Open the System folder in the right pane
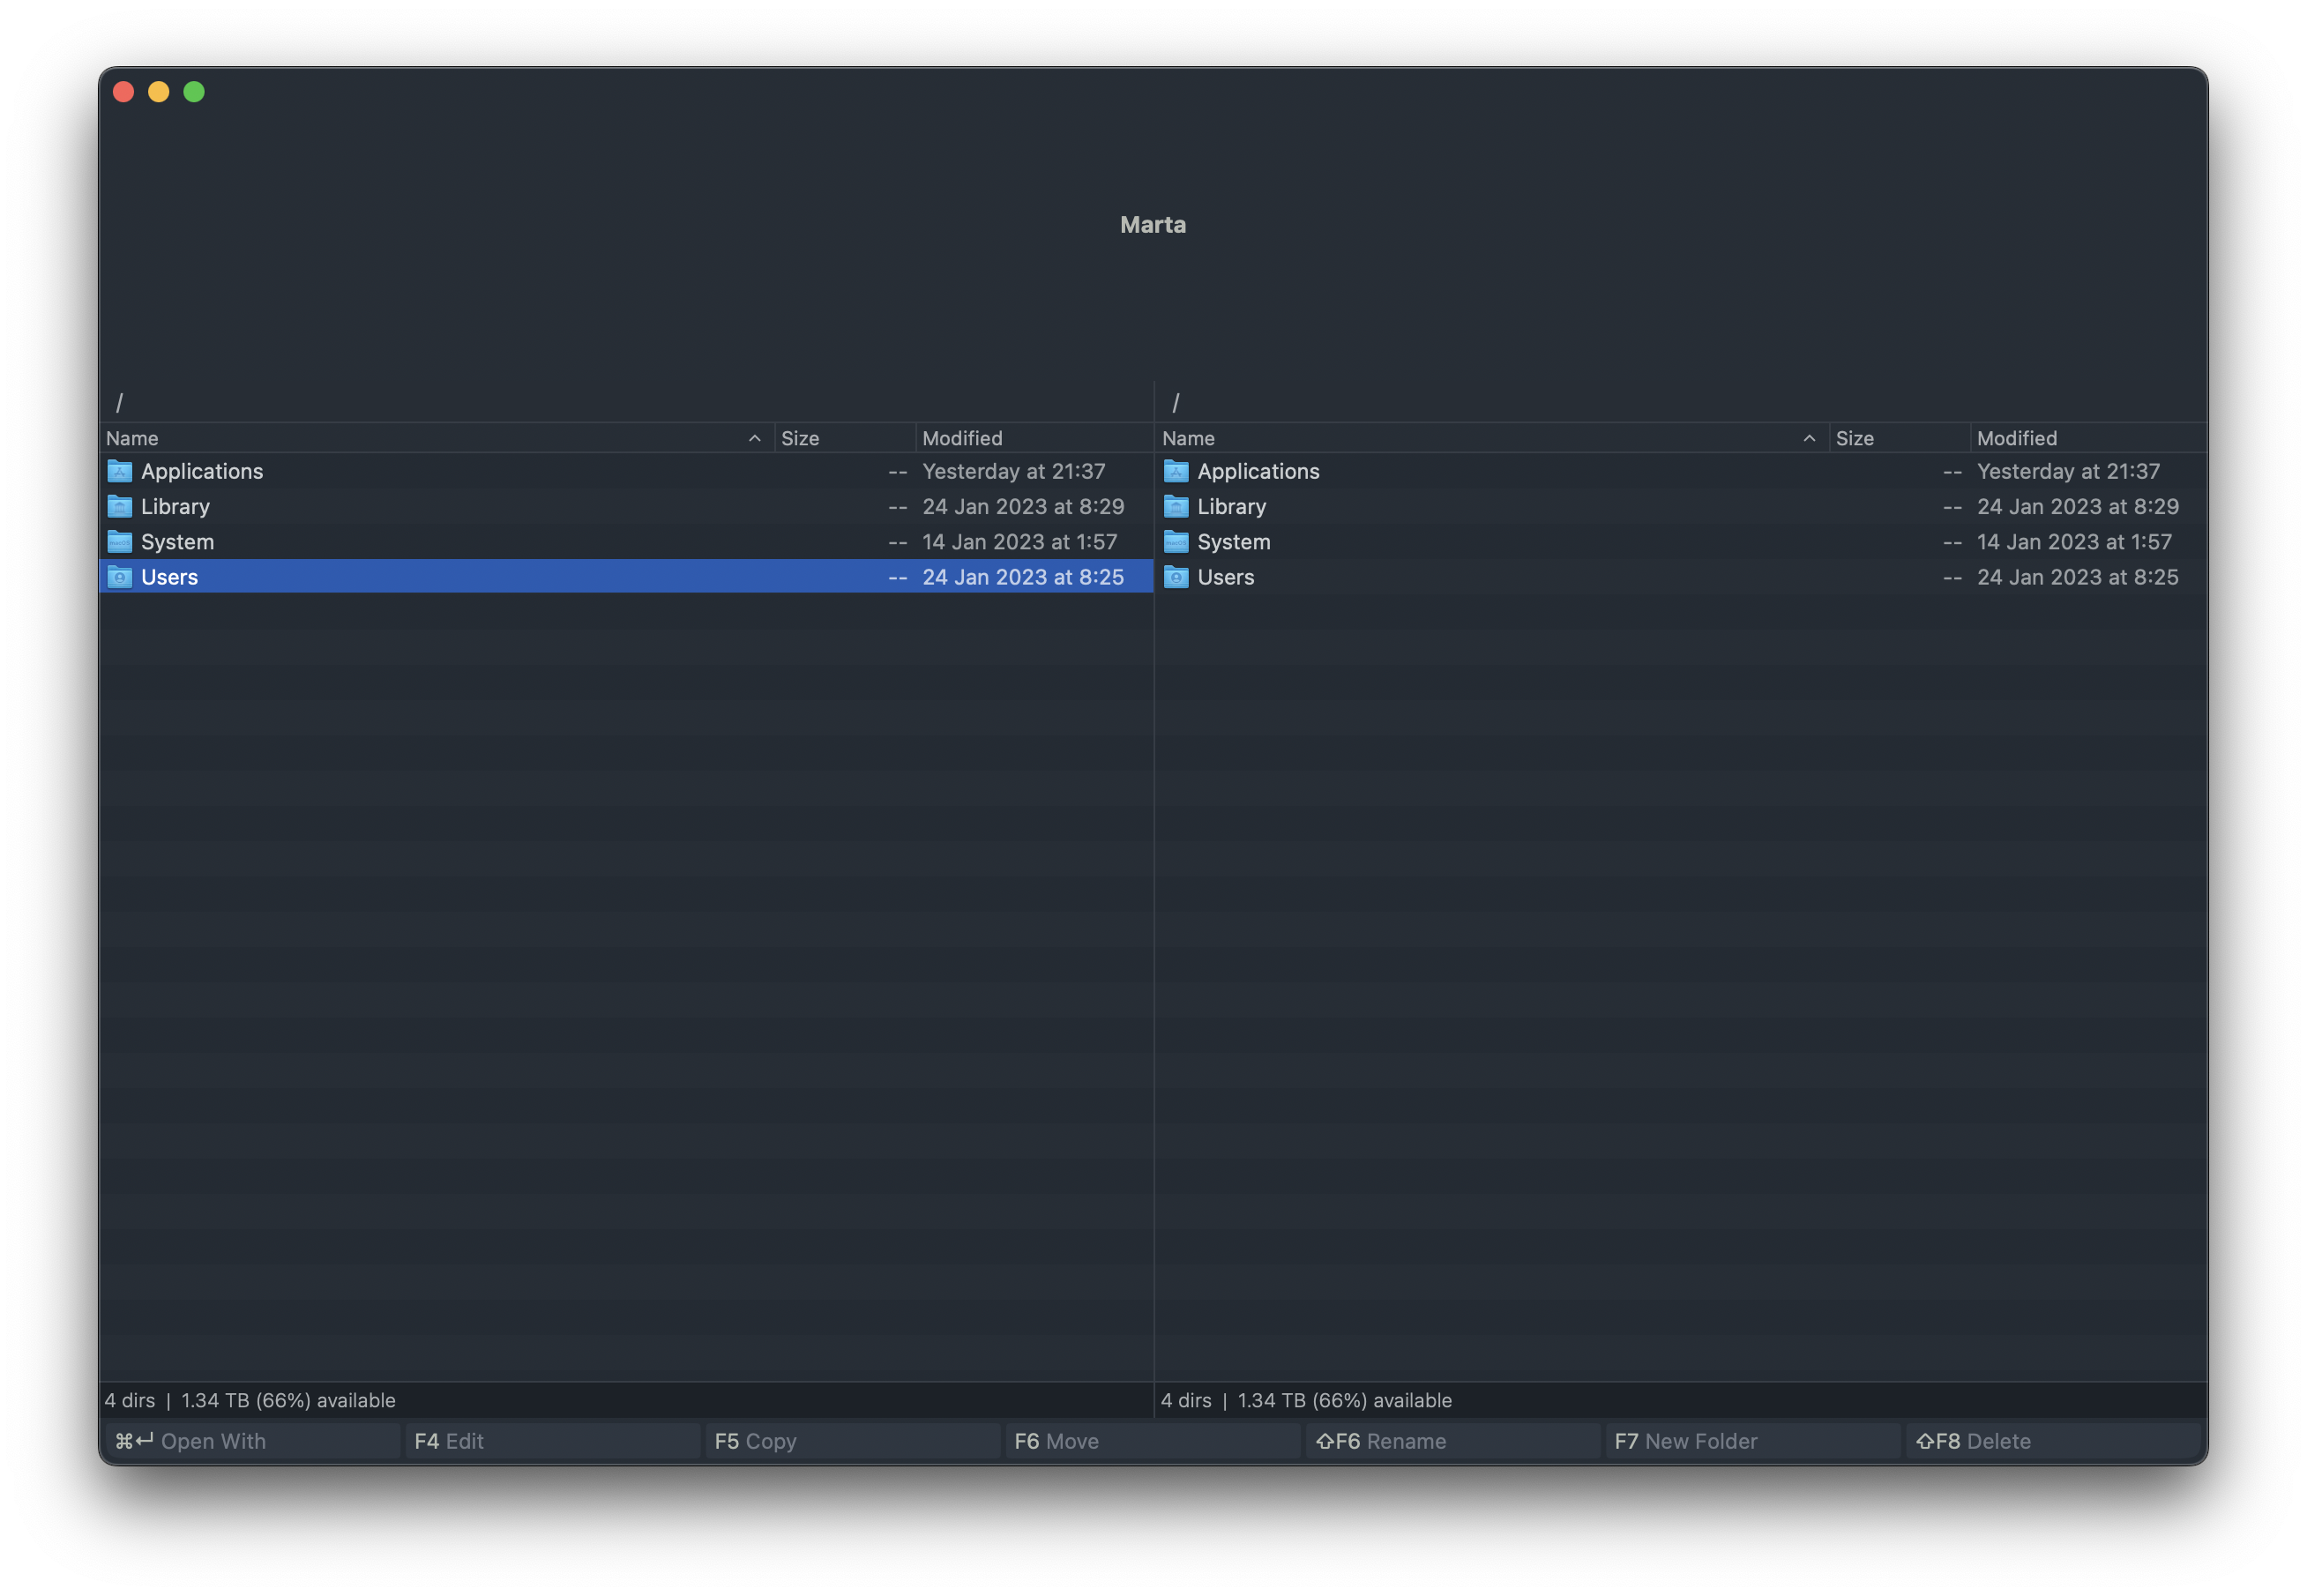2307x1596 pixels. pyautogui.click(x=1233, y=541)
